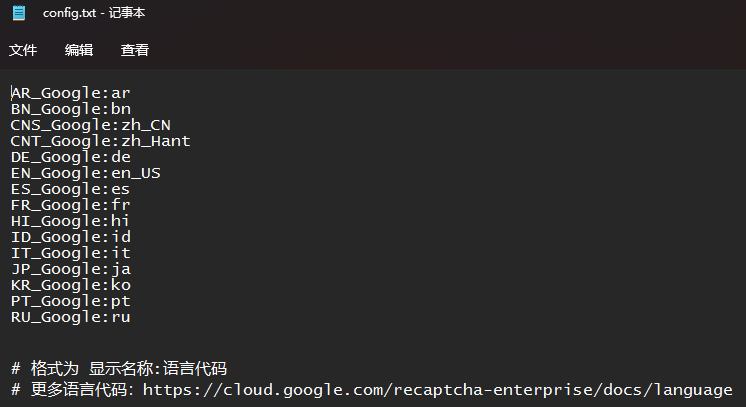Click the EN_Google:en_US line
Viewport: 746px width, 407px height.
(86, 173)
